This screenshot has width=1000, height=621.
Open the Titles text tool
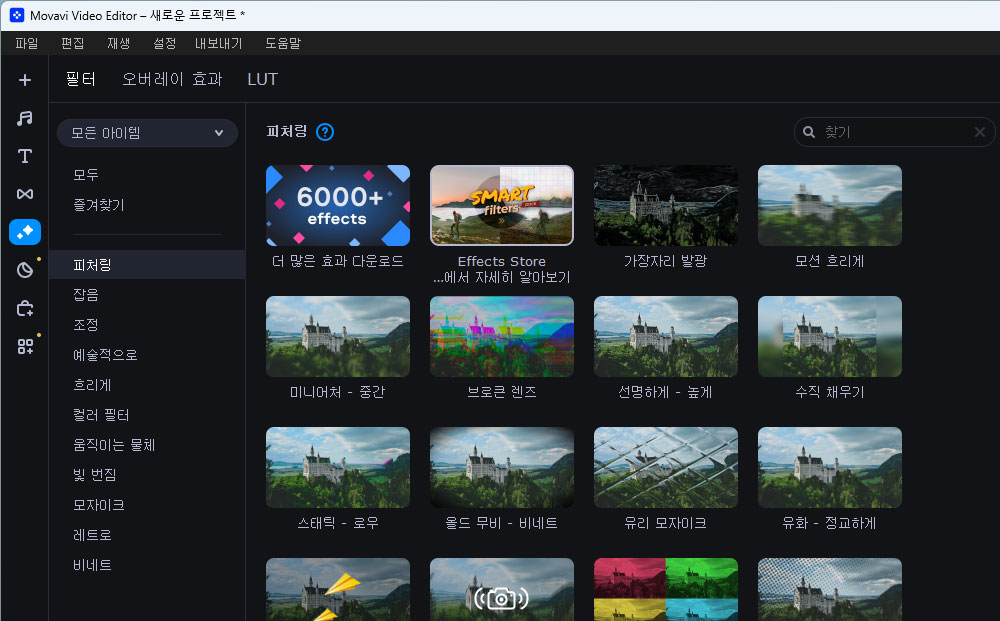25,156
